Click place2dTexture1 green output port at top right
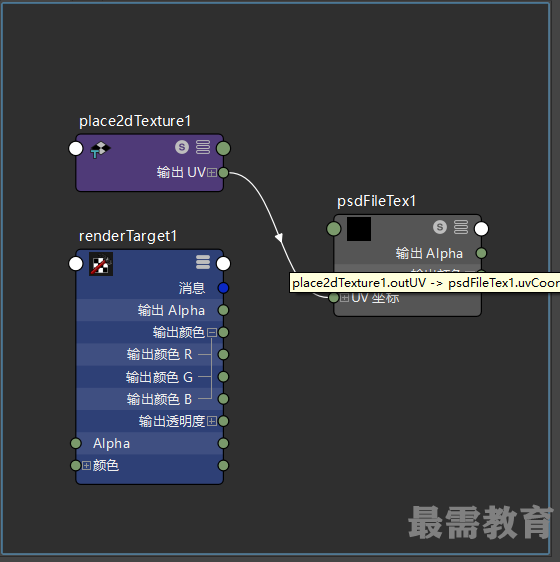This screenshot has height=562, width=560. [x=223, y=148]
